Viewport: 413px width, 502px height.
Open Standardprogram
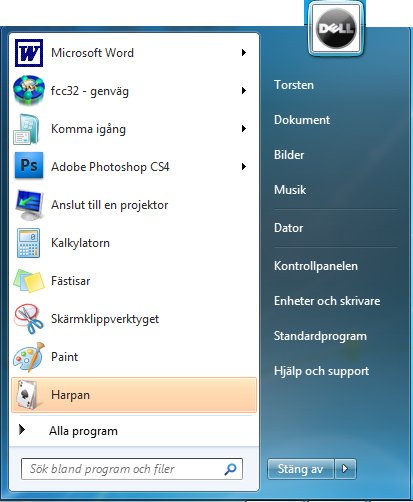pyautogui.click(x=320, y=336)
